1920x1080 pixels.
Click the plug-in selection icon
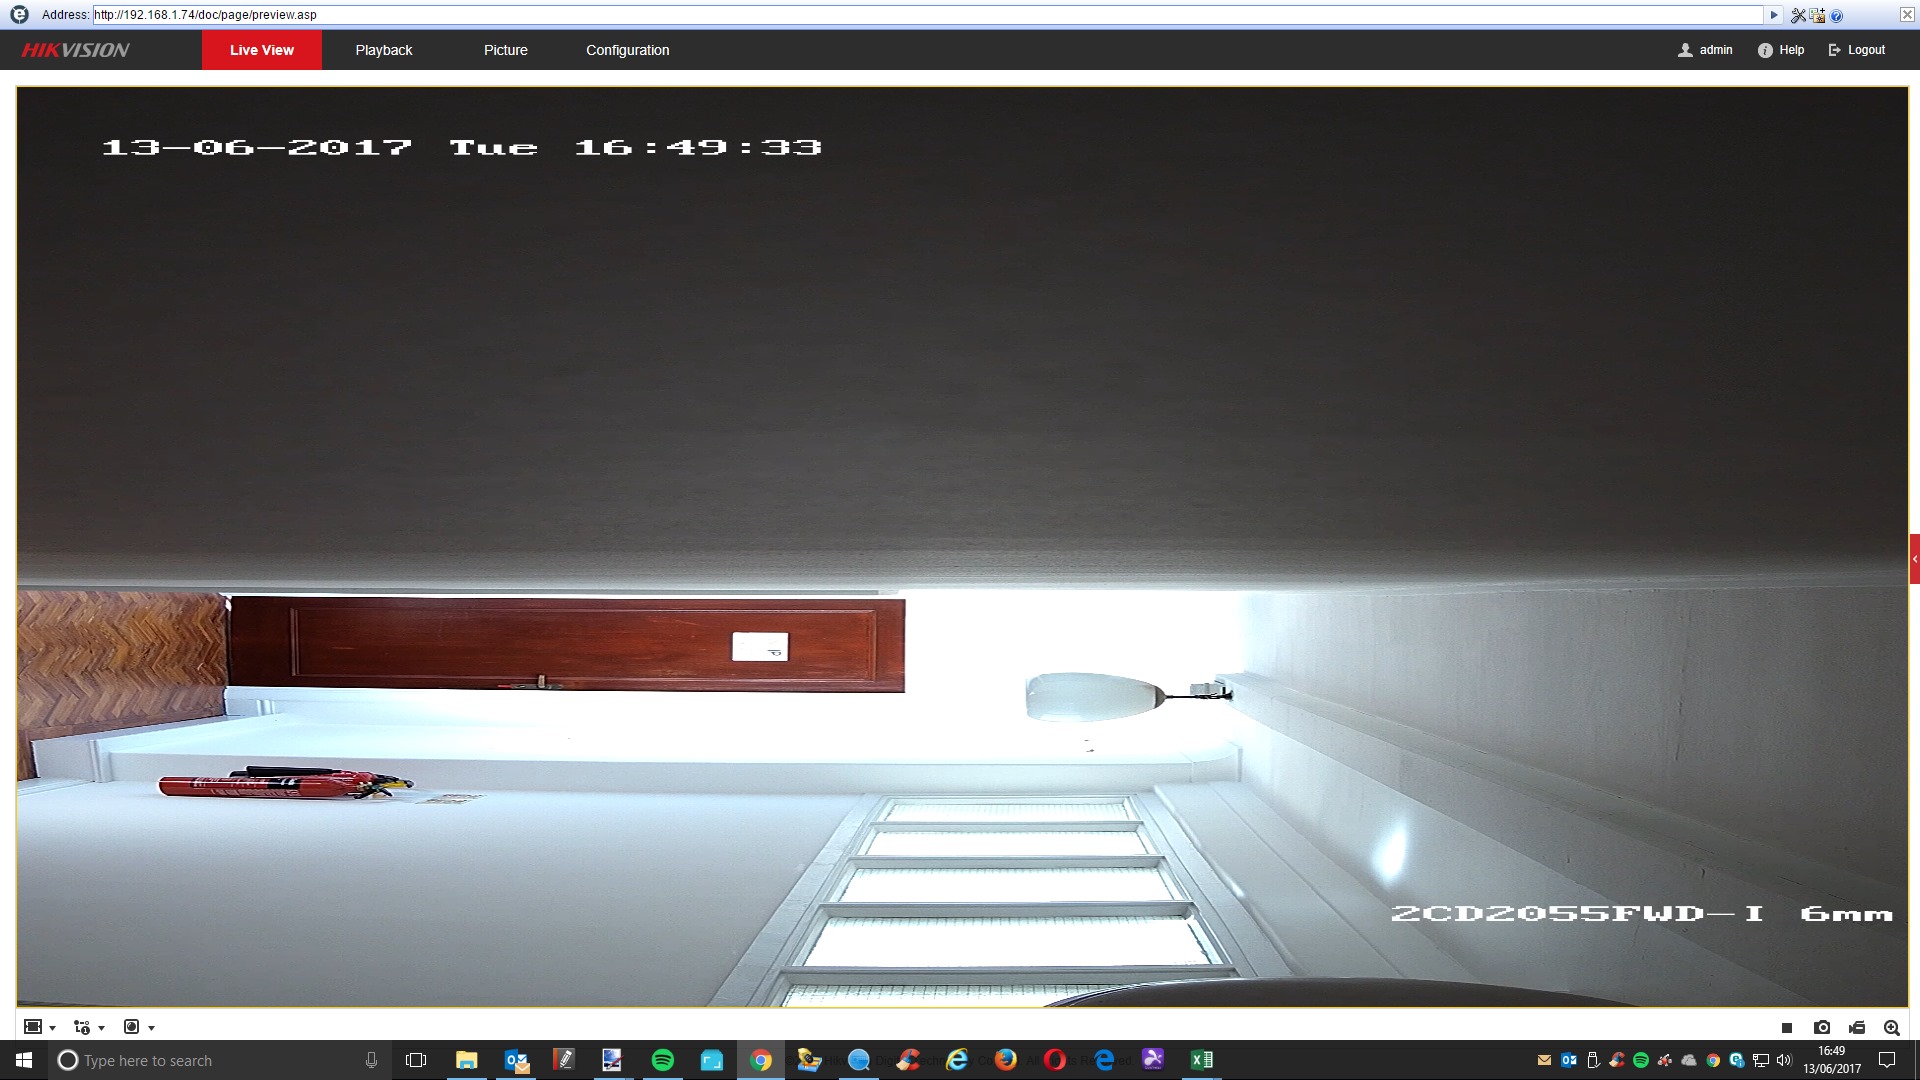(x=131, y=1027)
